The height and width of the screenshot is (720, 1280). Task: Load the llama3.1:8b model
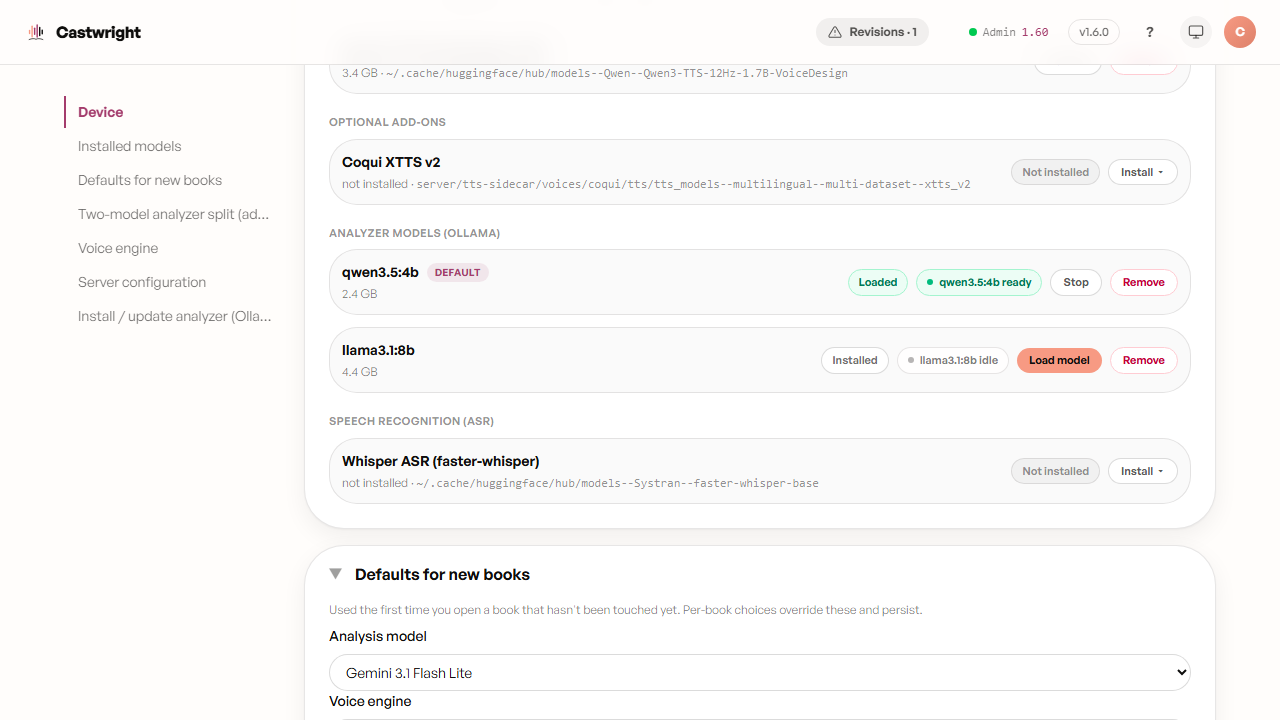click(1059, 360)
